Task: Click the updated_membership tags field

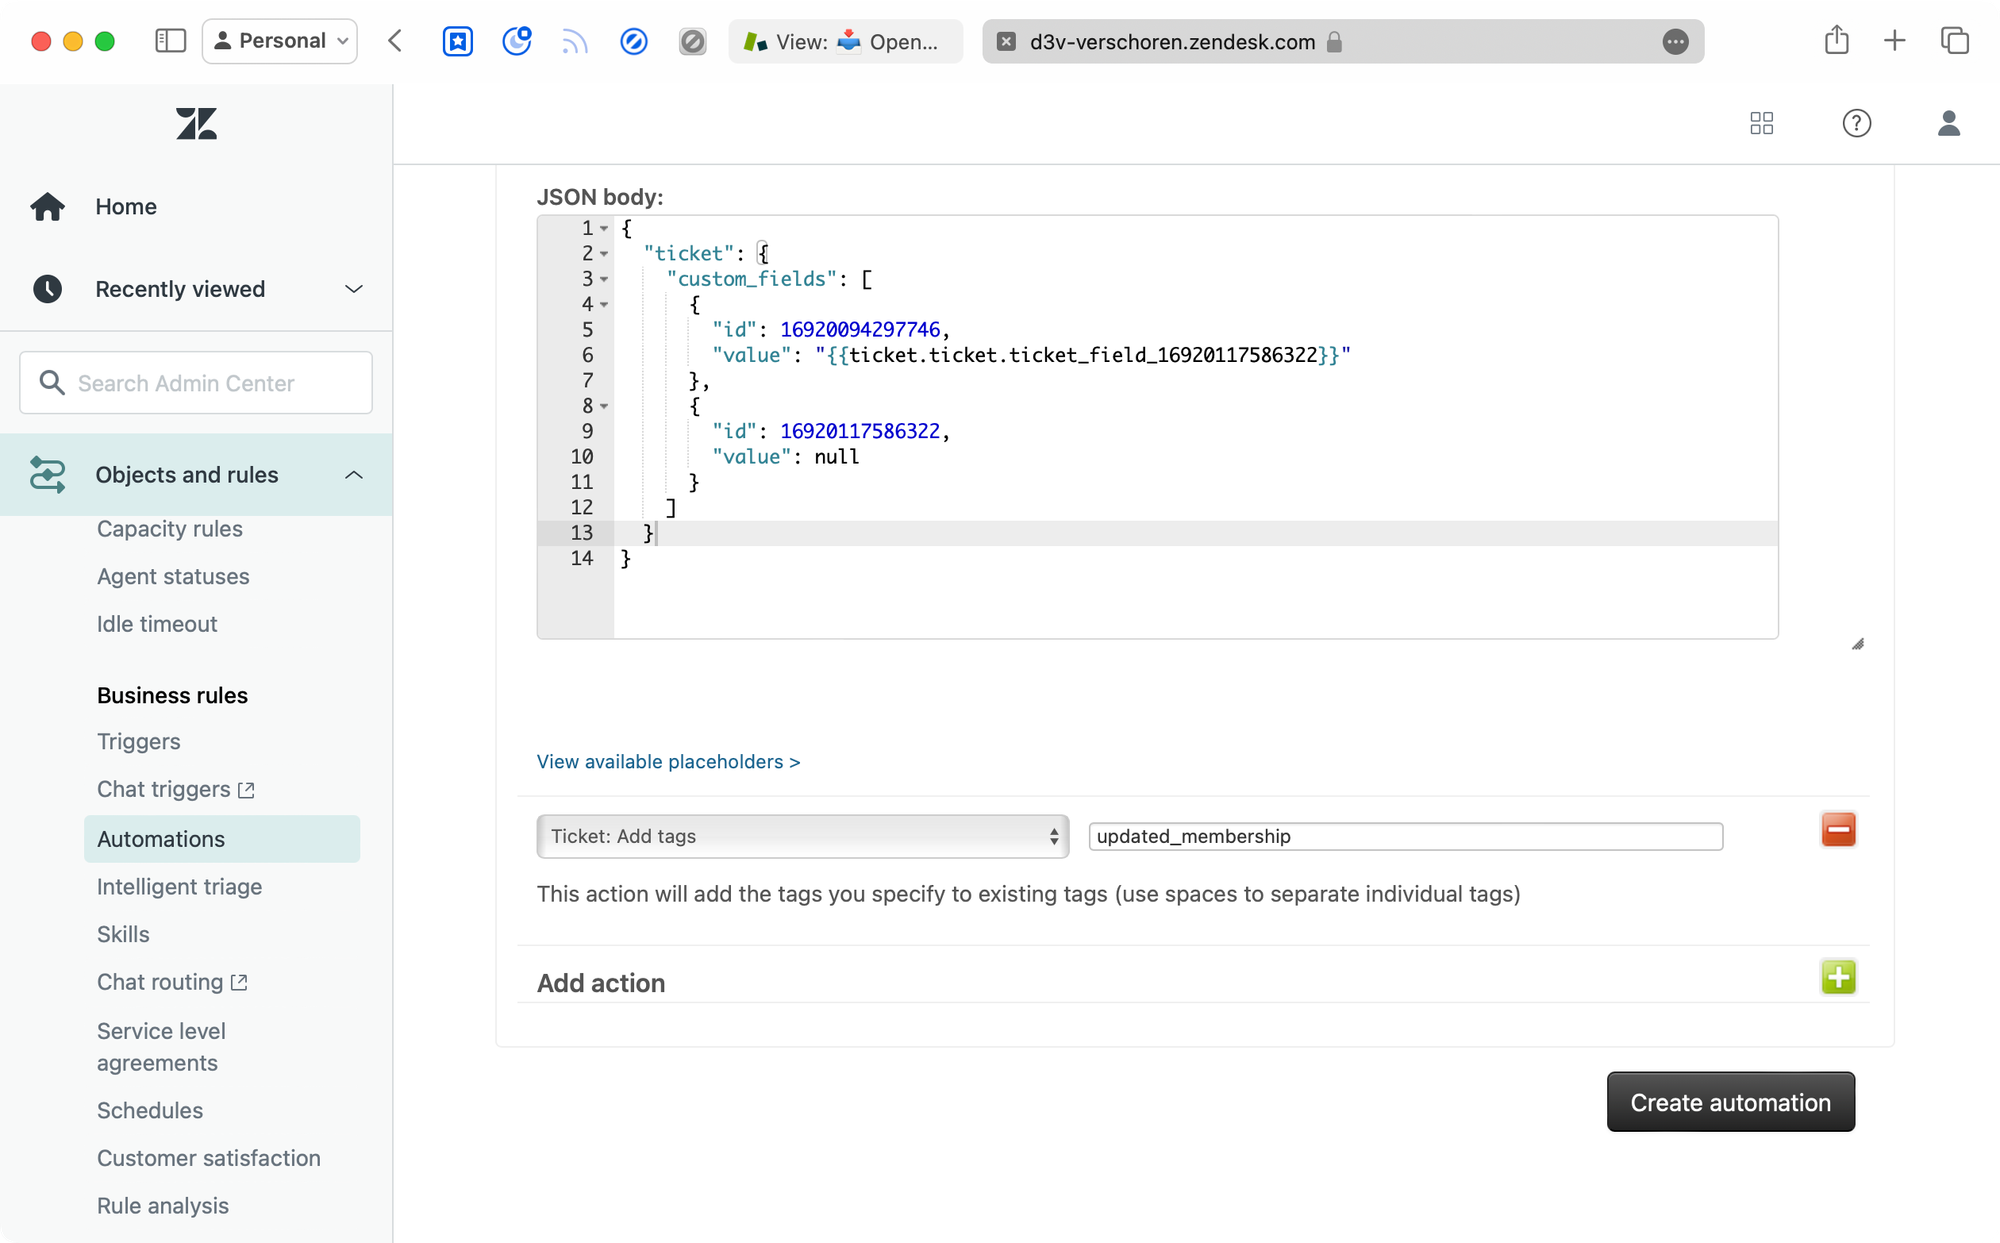Action: 1405,836
